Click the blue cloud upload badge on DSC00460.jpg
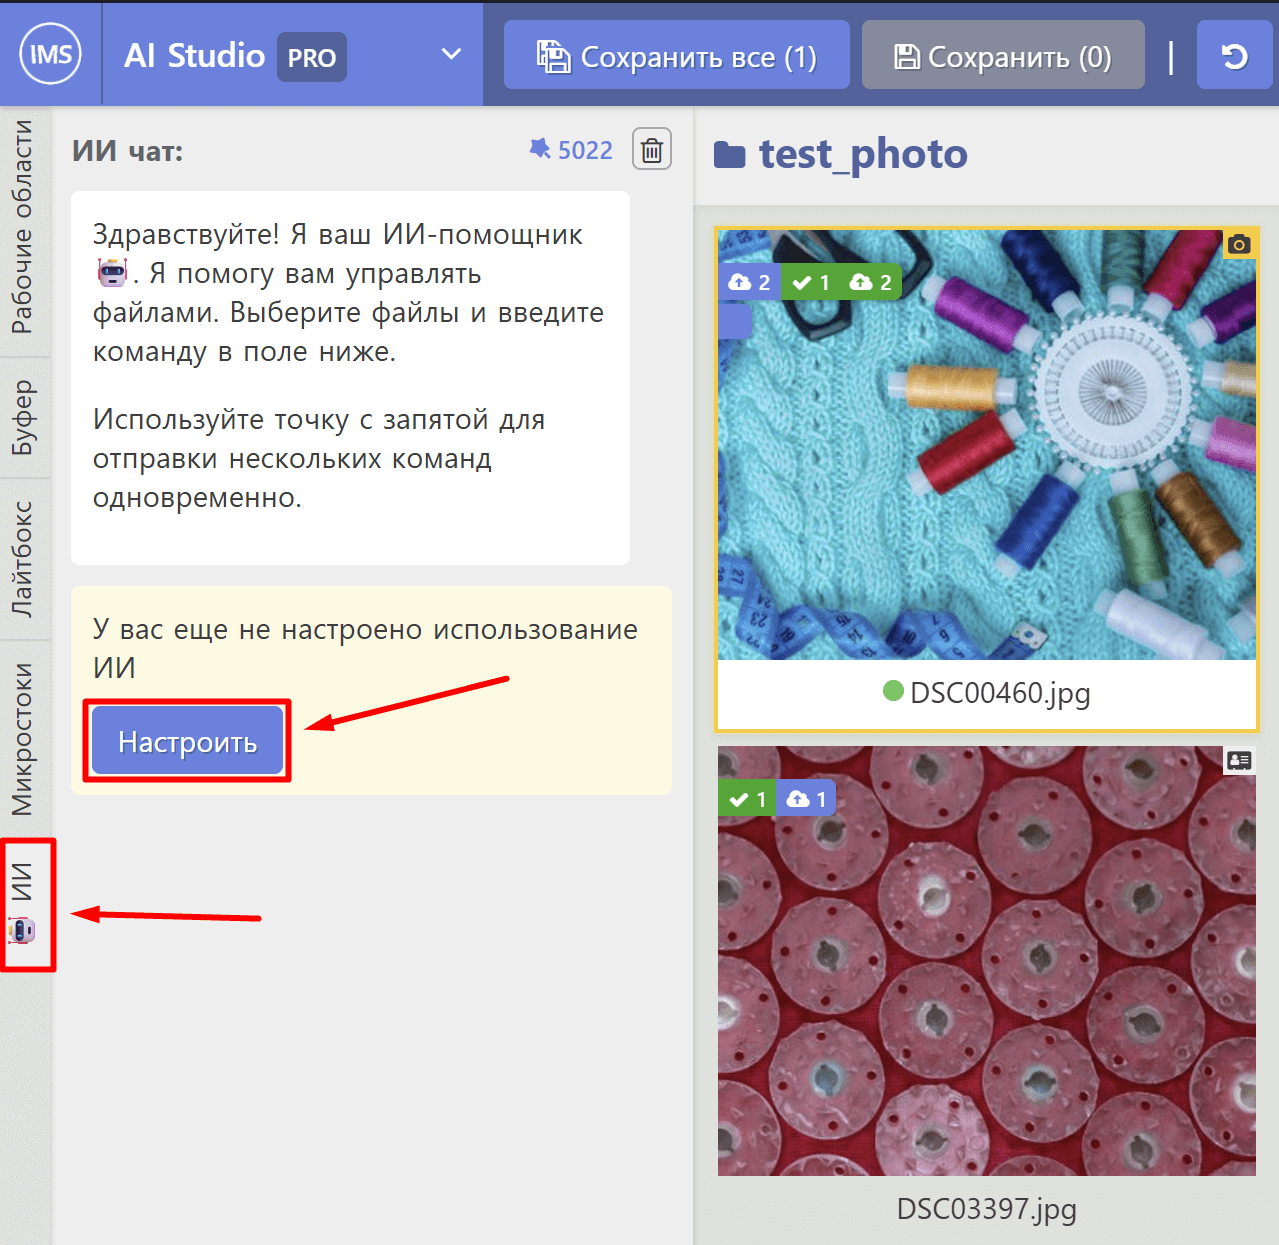1279x1245 pixels. tap(749, 282)
